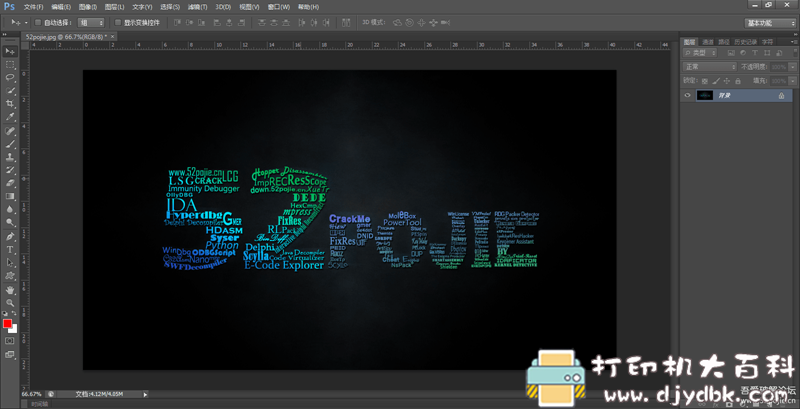Screen dimensions: 800x409
Task: Click the type layer filter icon
Action: click(755, 53)
